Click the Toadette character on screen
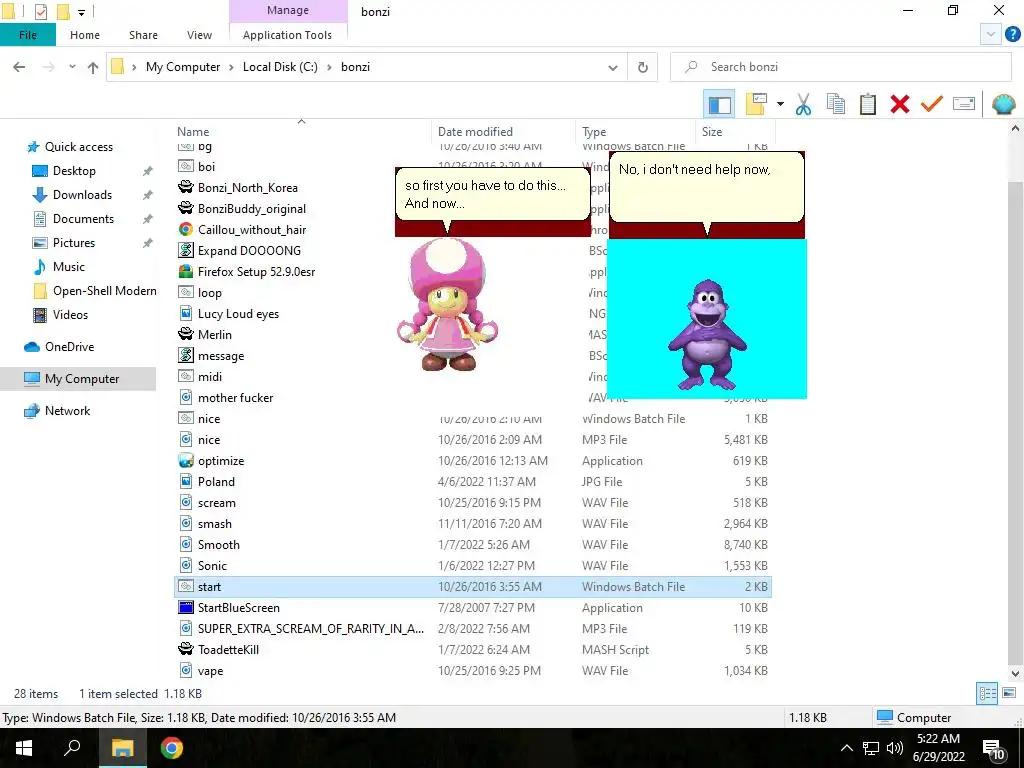Image resolution: width=1024 pixels, height=768 pixels. [447, 304]
